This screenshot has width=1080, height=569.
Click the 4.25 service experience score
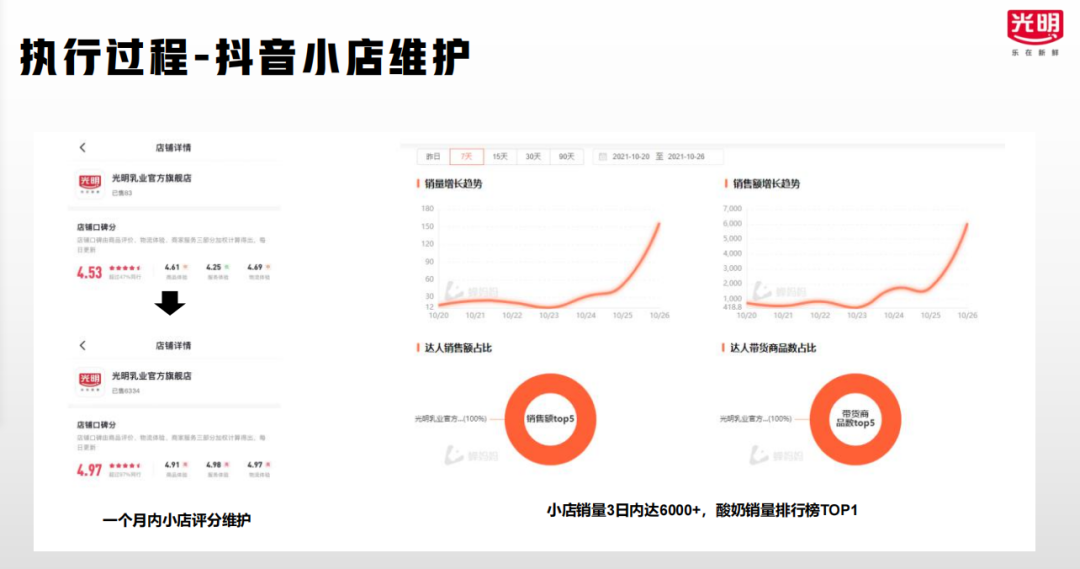coord(214,267)
